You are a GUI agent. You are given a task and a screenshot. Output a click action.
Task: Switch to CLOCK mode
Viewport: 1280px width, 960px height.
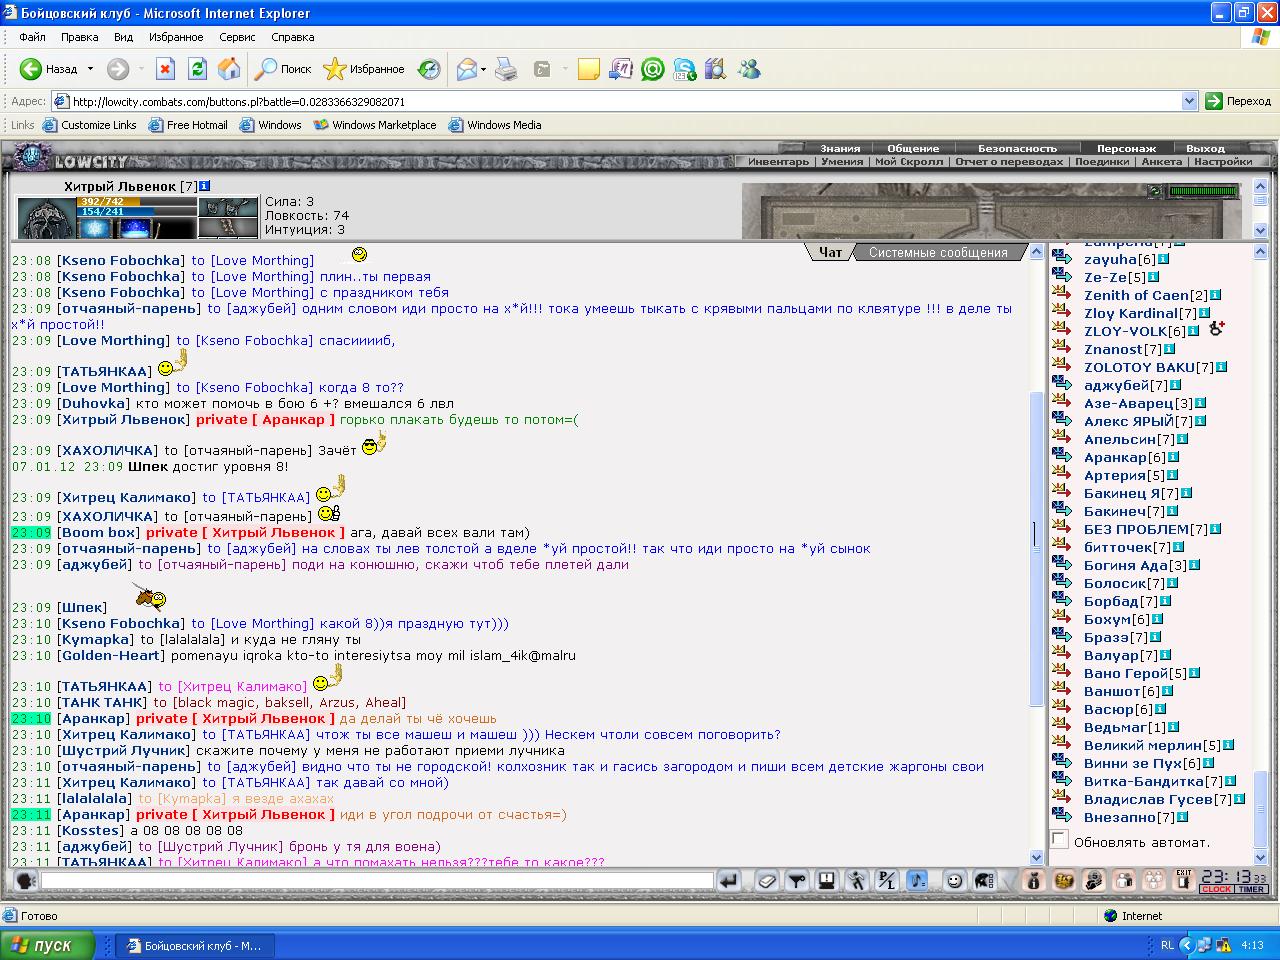coord(1217,889)
